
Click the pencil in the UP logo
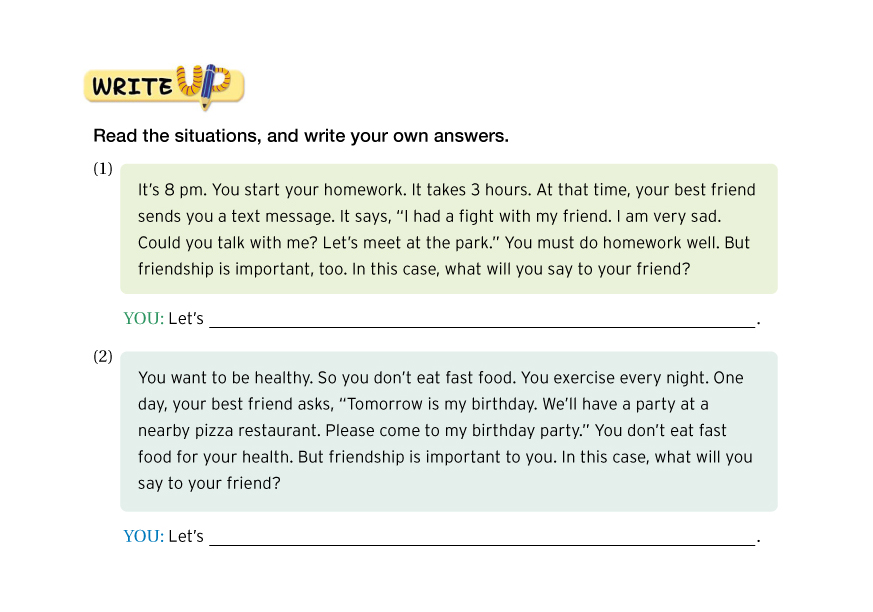208,87
